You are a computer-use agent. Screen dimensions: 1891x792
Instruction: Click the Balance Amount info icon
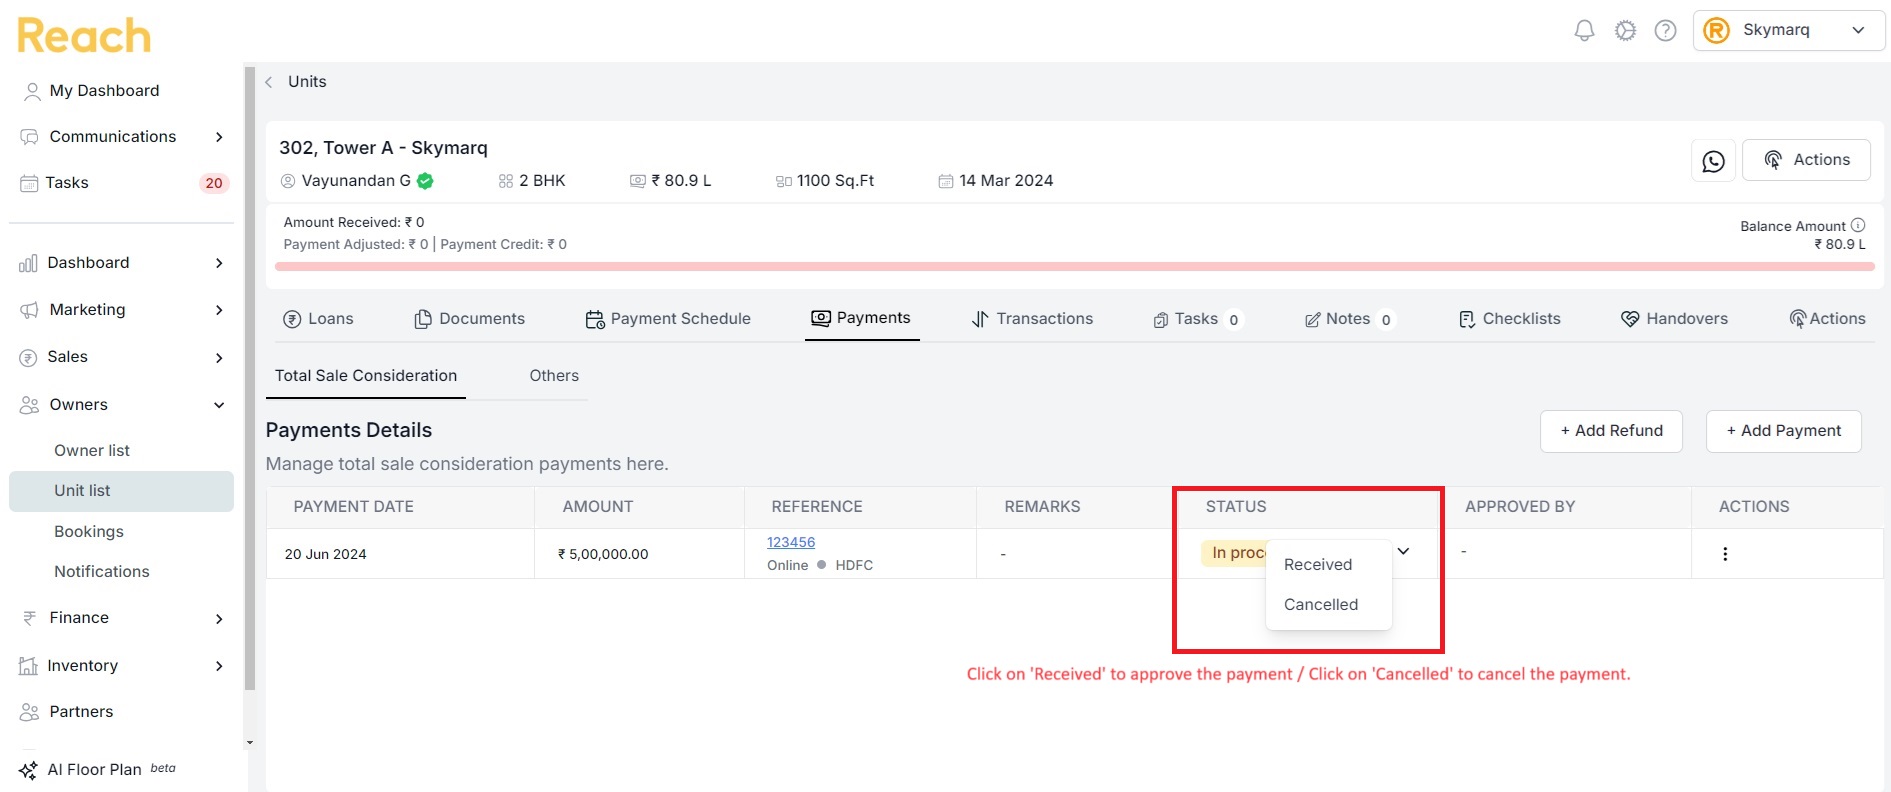coord(1857,225)
